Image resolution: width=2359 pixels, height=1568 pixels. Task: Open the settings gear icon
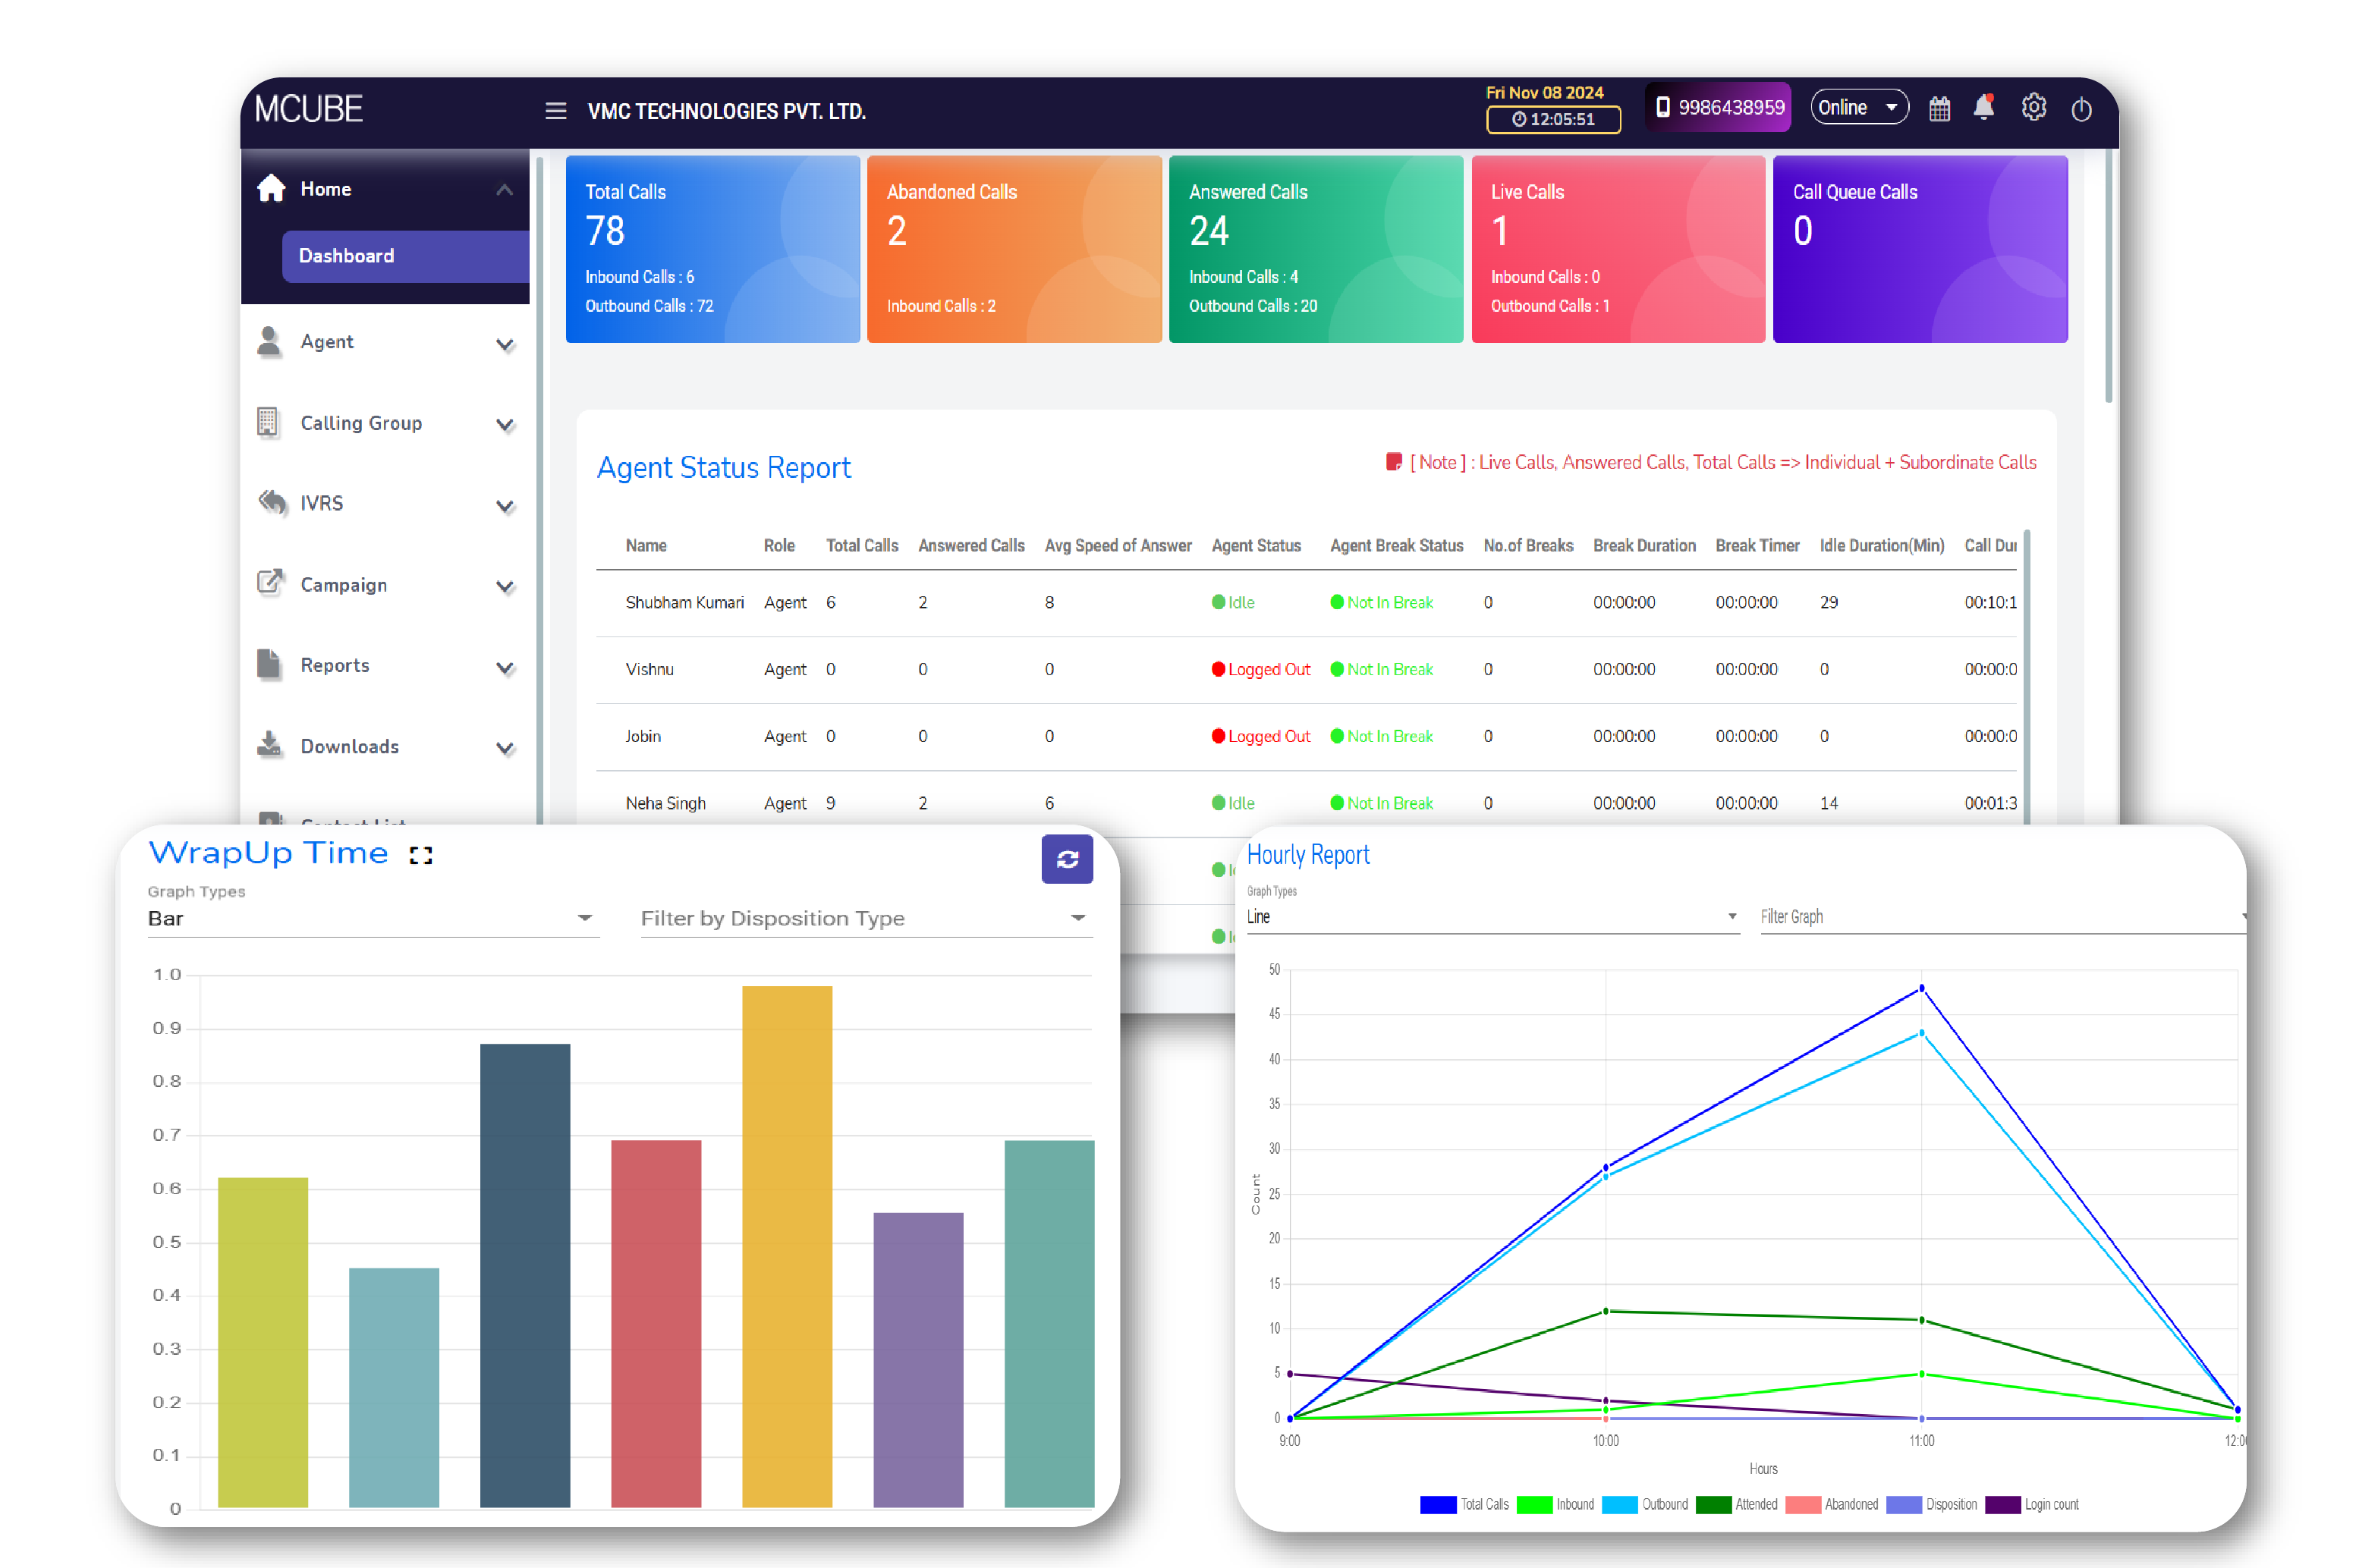tap(2033, 107)
